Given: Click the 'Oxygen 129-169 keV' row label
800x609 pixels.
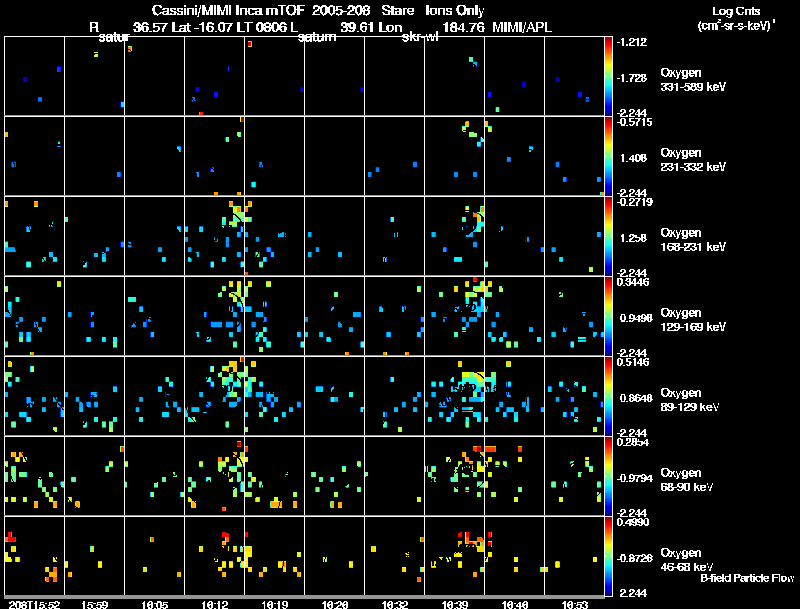Looking at the screenshot, I should [693, 320].
